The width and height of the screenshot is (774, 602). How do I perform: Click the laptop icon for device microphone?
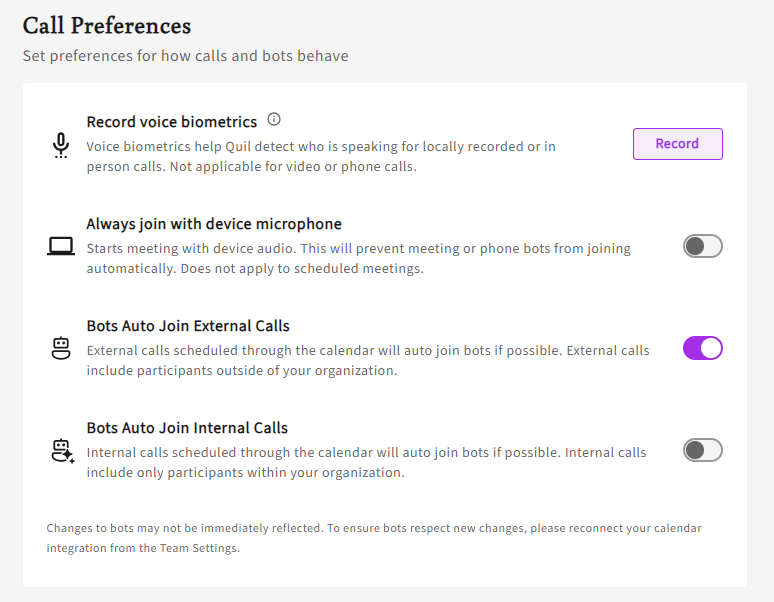pos(61,246)
